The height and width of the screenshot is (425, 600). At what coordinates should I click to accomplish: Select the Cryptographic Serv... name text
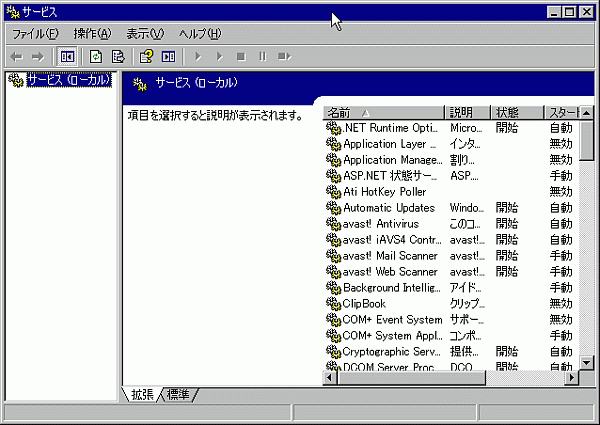click(x=391, y=352)
